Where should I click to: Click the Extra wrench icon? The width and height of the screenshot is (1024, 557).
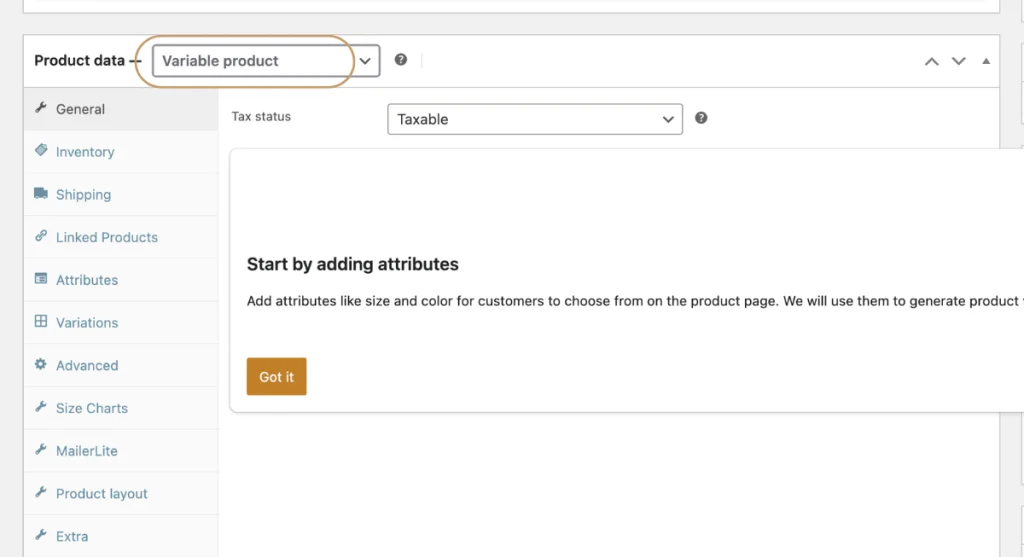click(40, 535)
